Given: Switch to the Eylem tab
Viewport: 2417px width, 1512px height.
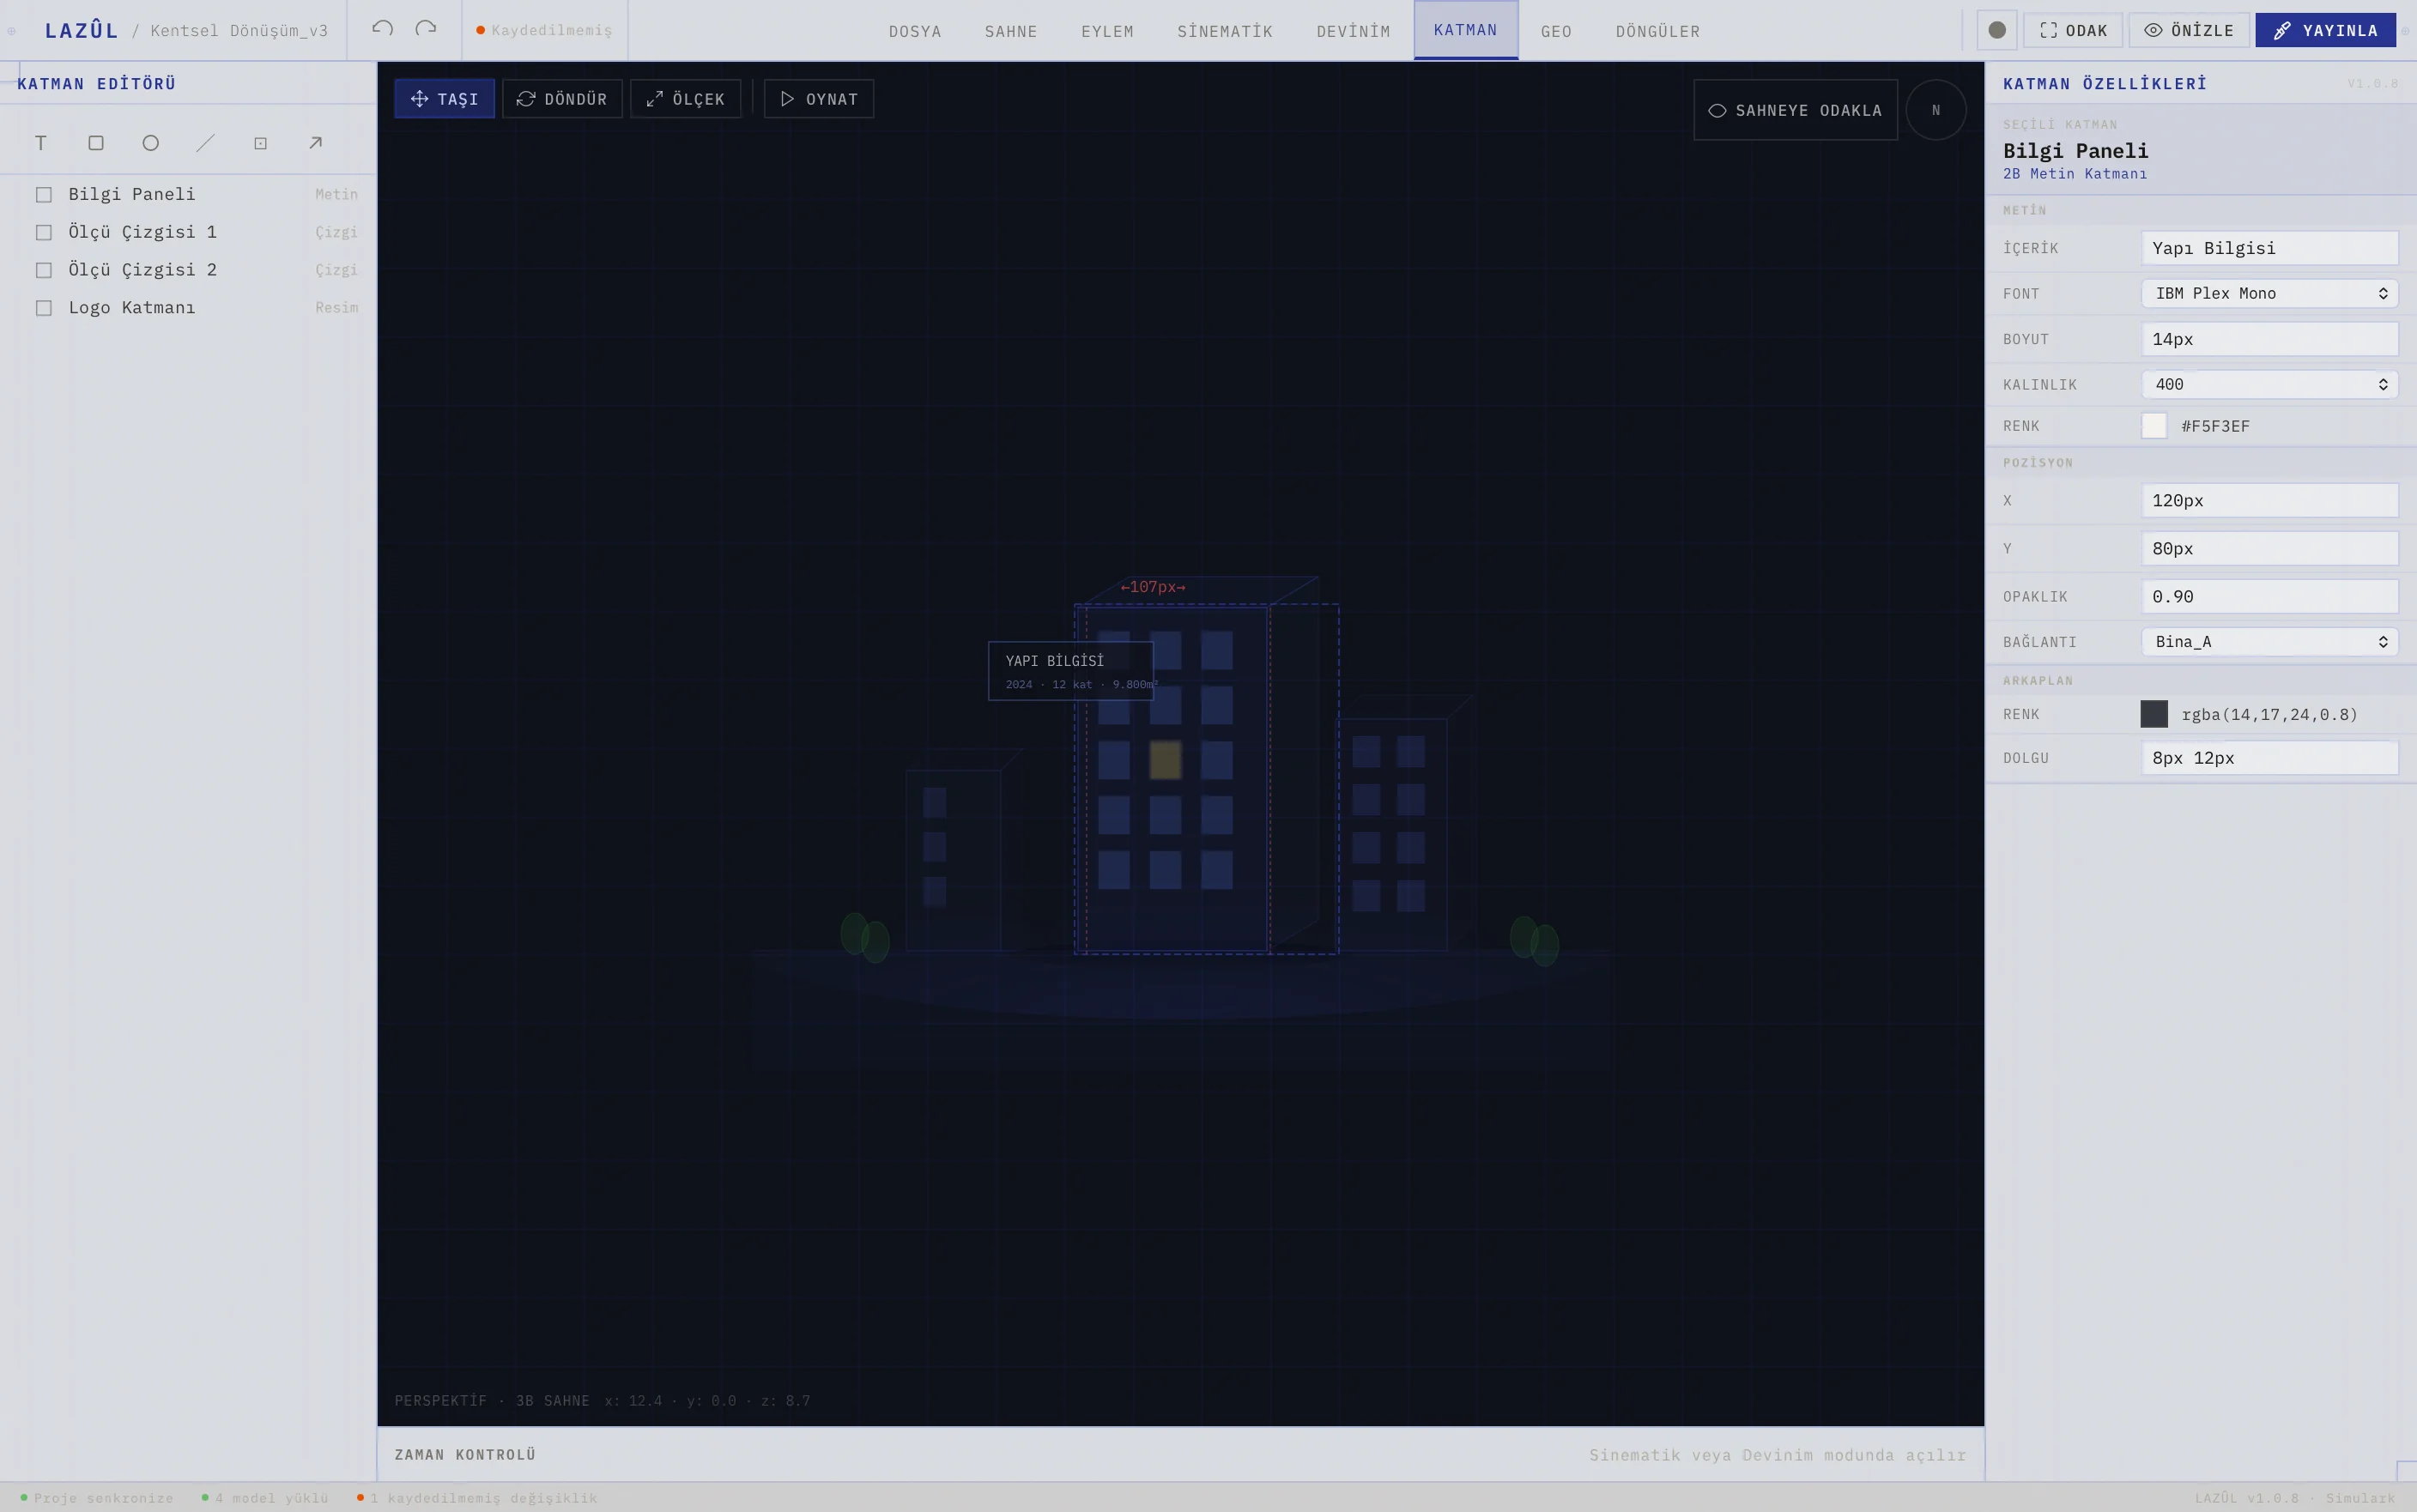Looking at the screenshot, I should (1107, 31).
